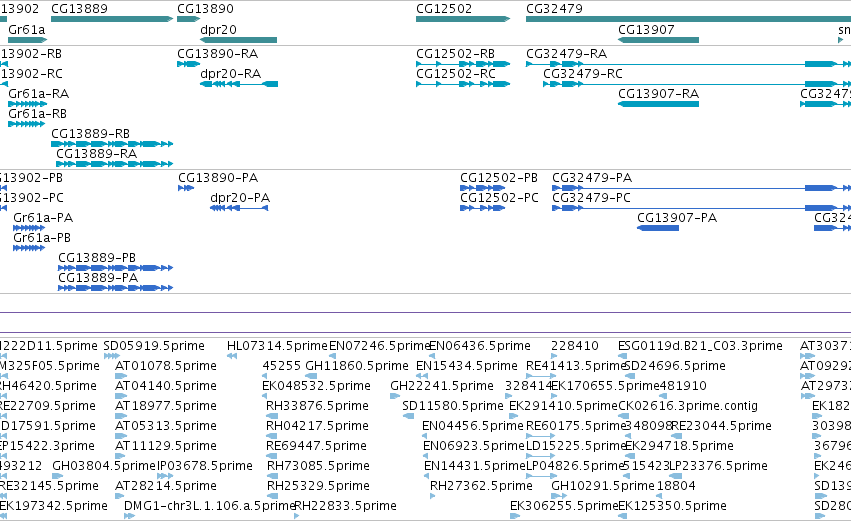Select the CG12502-PB protein label
This screenshot has width=851, height=521.
(x=499, y=177)
